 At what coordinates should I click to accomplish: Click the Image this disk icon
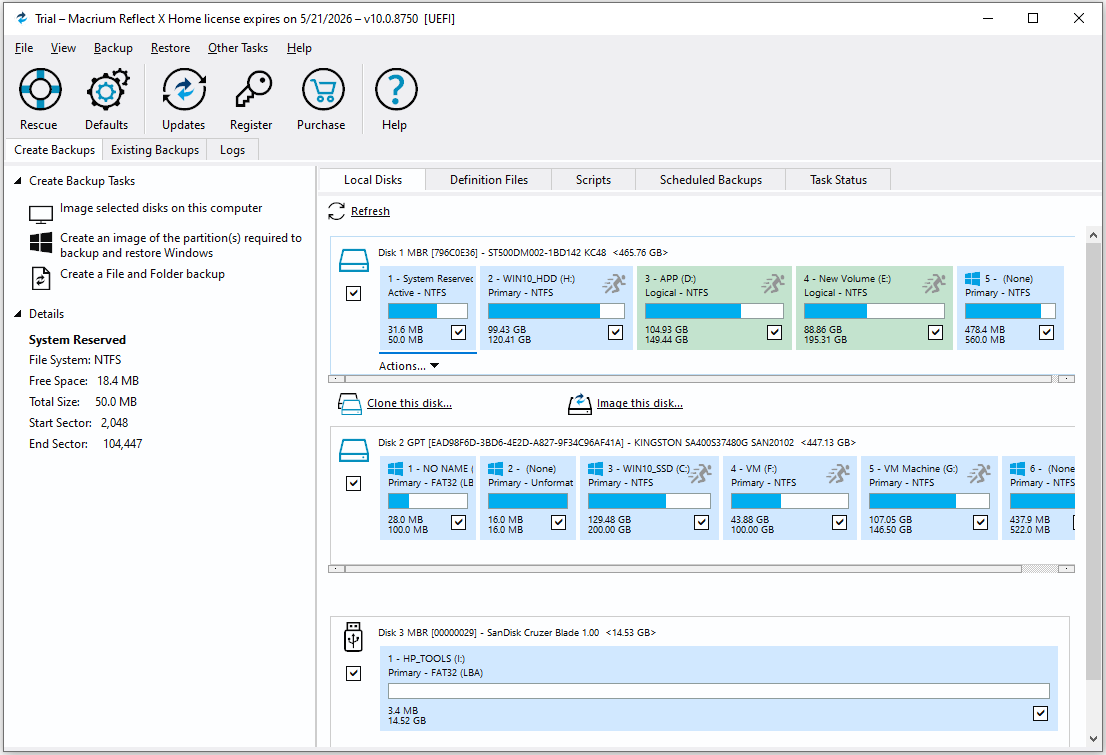coord(580,404)
